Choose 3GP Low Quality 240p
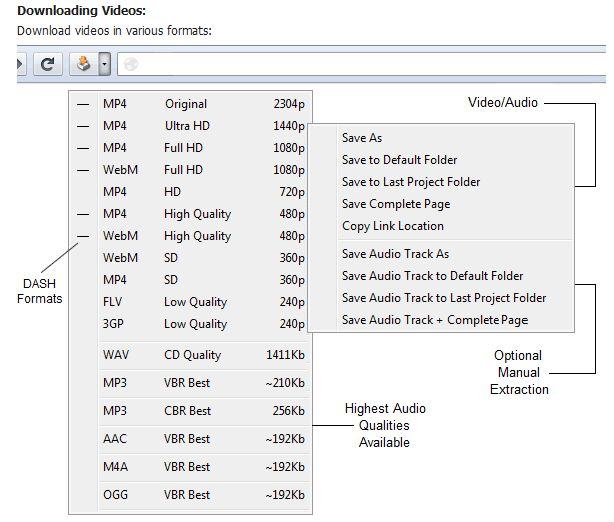The width and height of the screenshot is (614, 522). [191, 324]
